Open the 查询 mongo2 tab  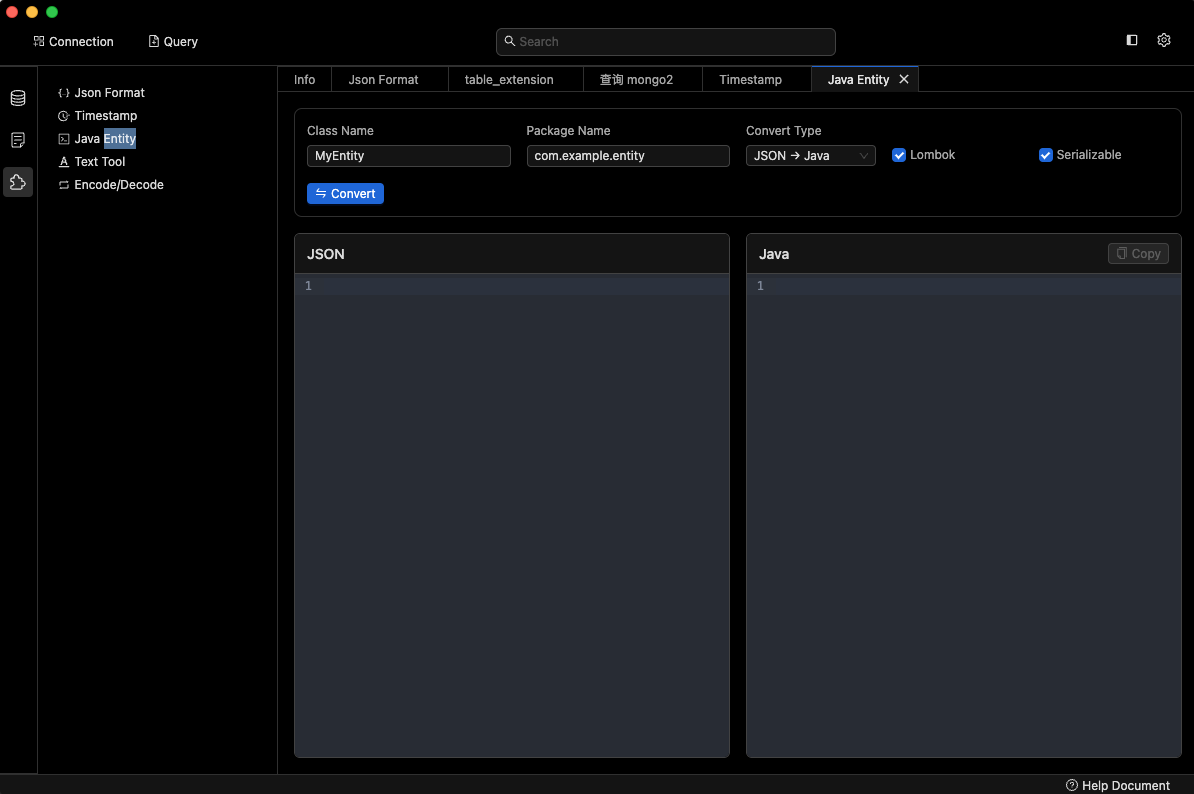636,79
